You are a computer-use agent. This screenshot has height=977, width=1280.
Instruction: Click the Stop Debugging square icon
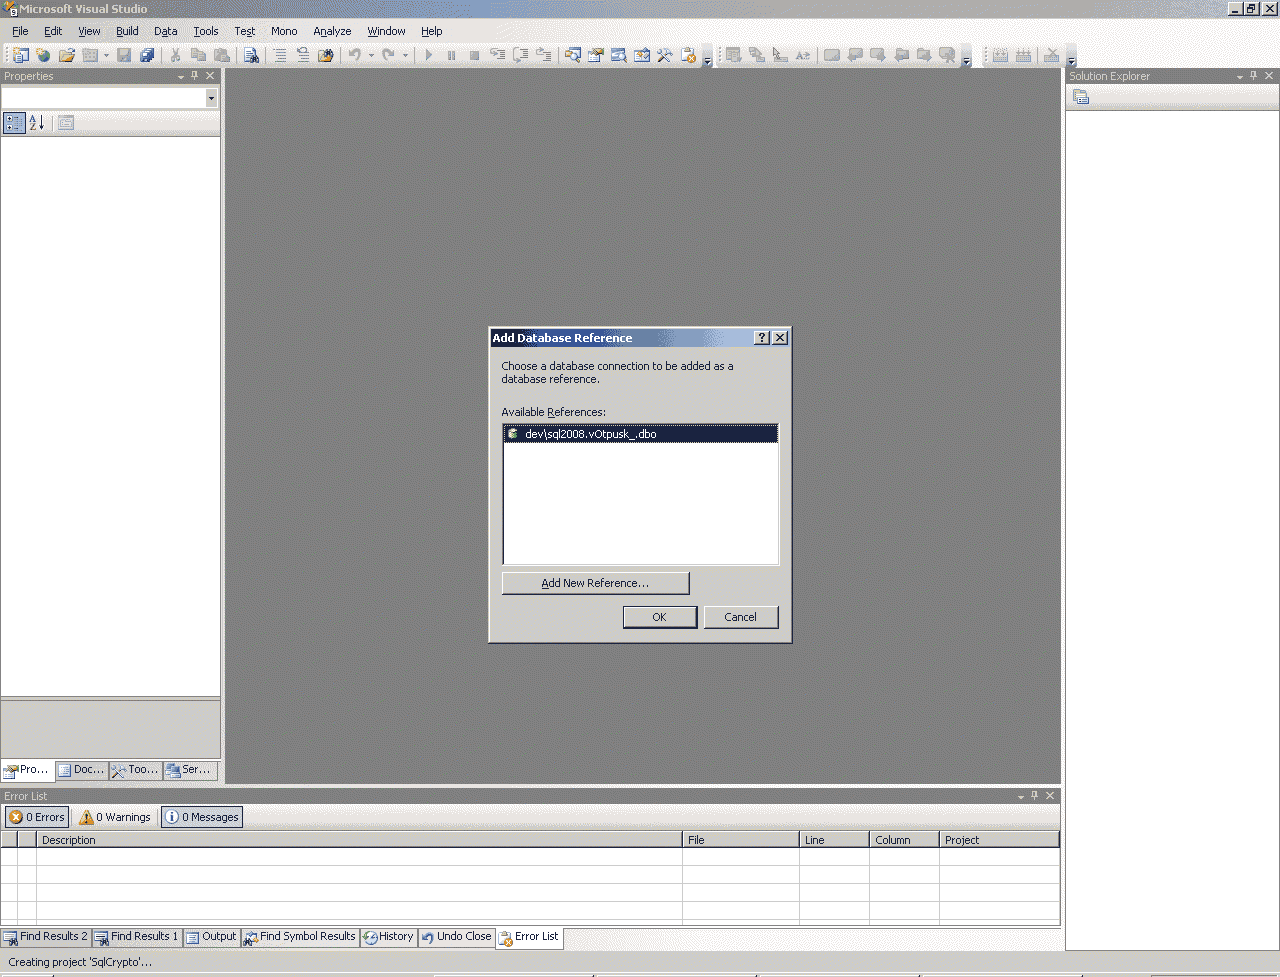click(x=475, y=56)
